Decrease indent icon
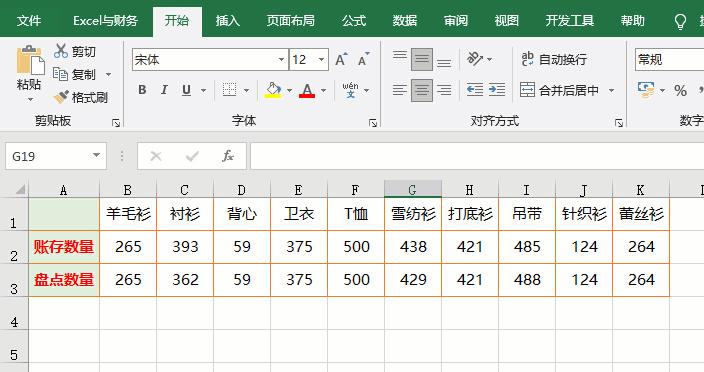704x372 pixels. [475, 90]
